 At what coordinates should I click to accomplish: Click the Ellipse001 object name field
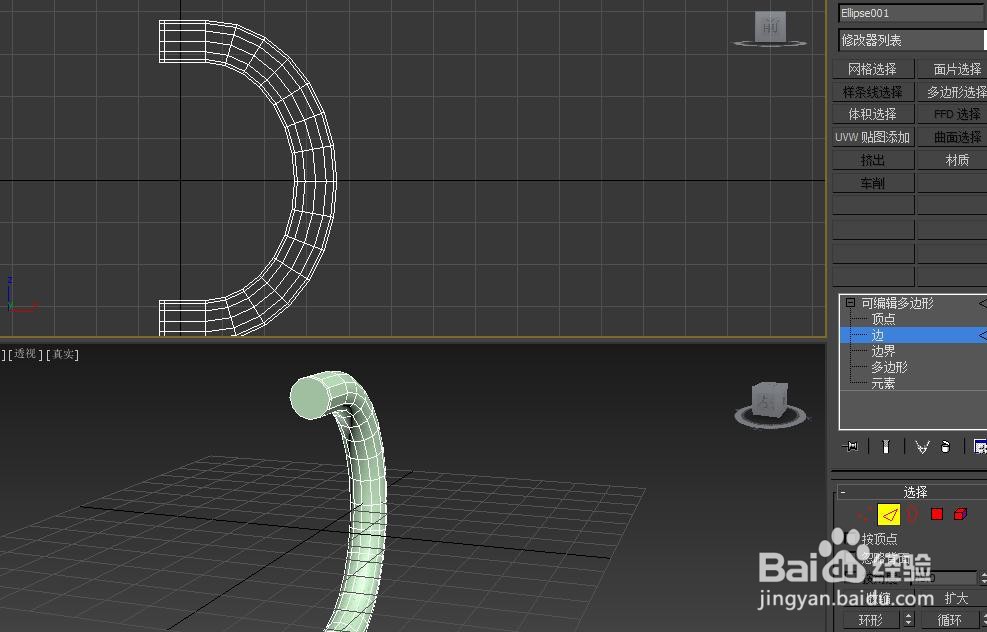point(913,13)
